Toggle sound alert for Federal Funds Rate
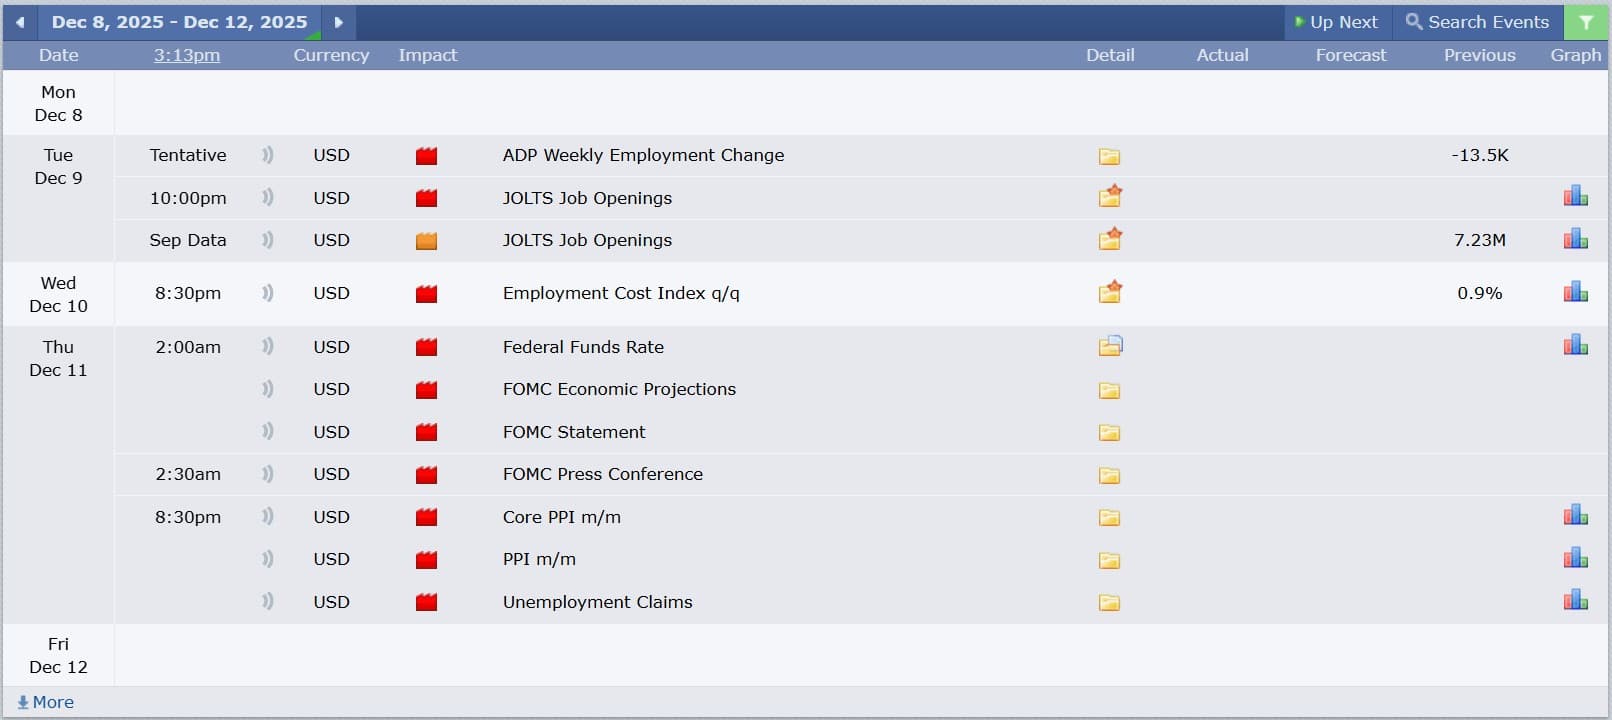Image resolution: width=1612 pixels, height=720 pixels. pyautogui.click(x=267, y=347)
